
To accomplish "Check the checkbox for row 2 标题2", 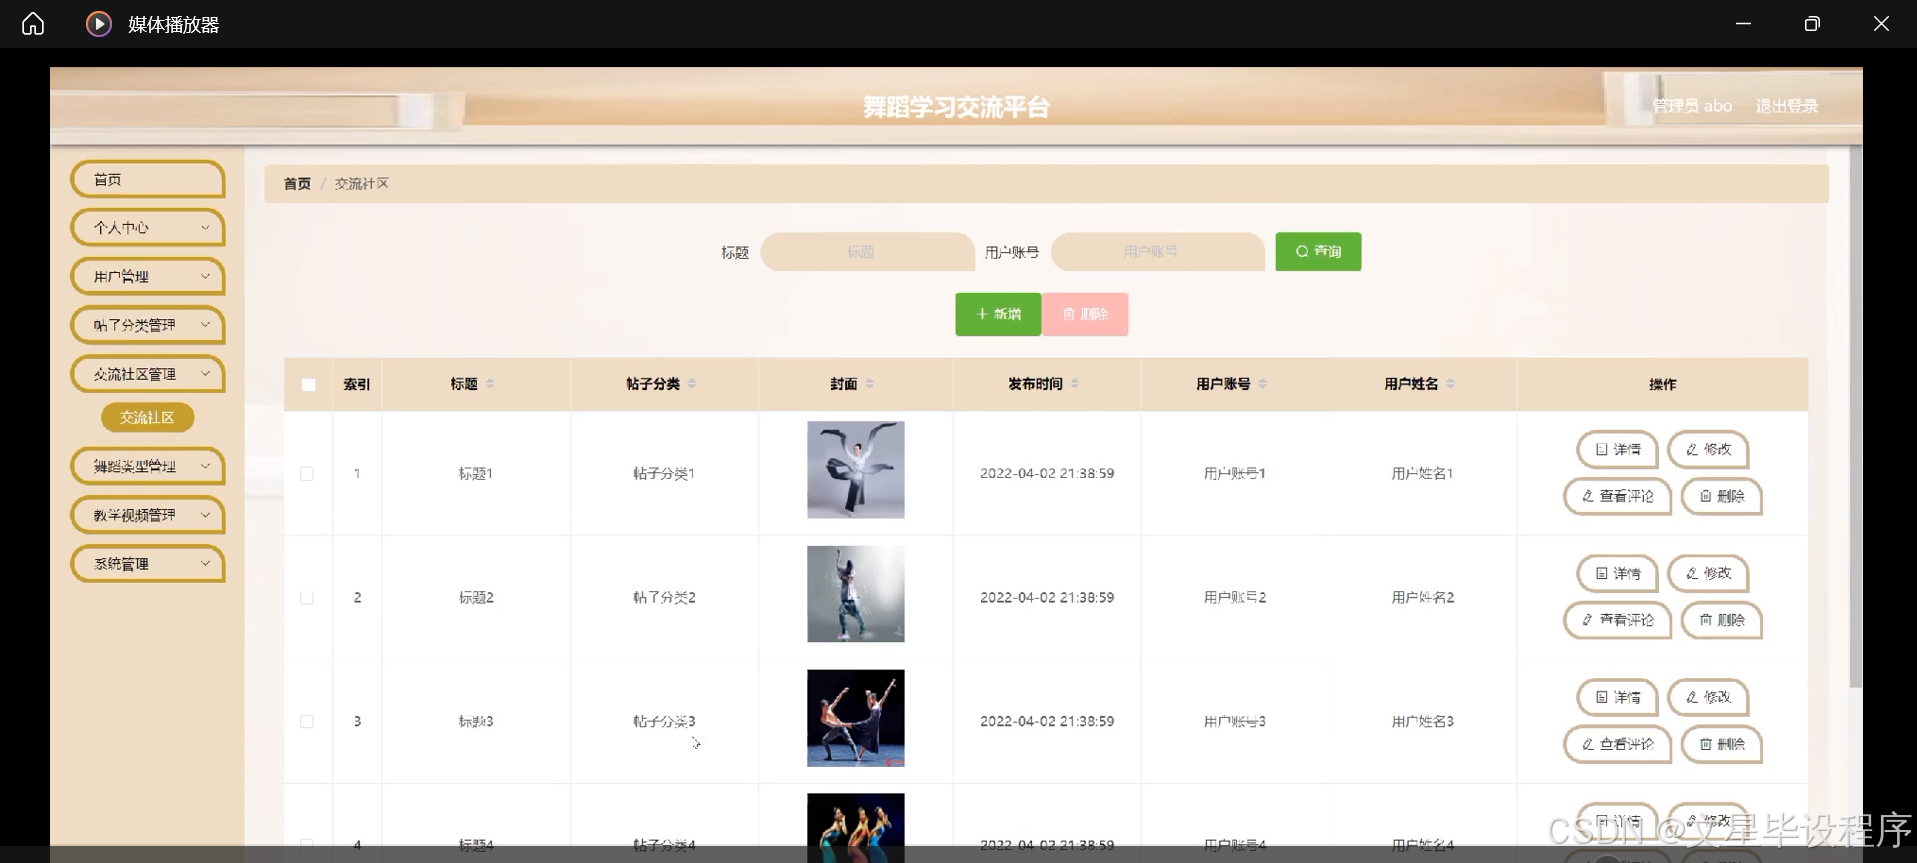I will point(307,598).
